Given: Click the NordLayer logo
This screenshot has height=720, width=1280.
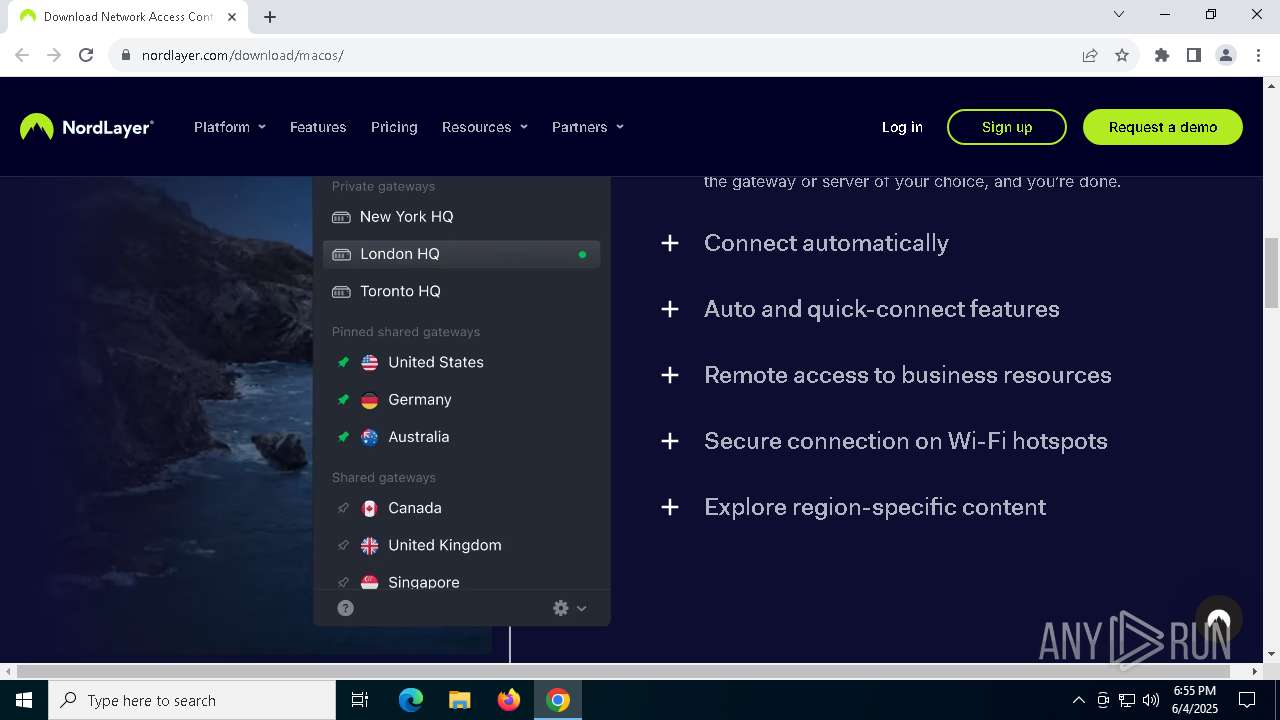Looking at the screenshot, I should point(87,127).
